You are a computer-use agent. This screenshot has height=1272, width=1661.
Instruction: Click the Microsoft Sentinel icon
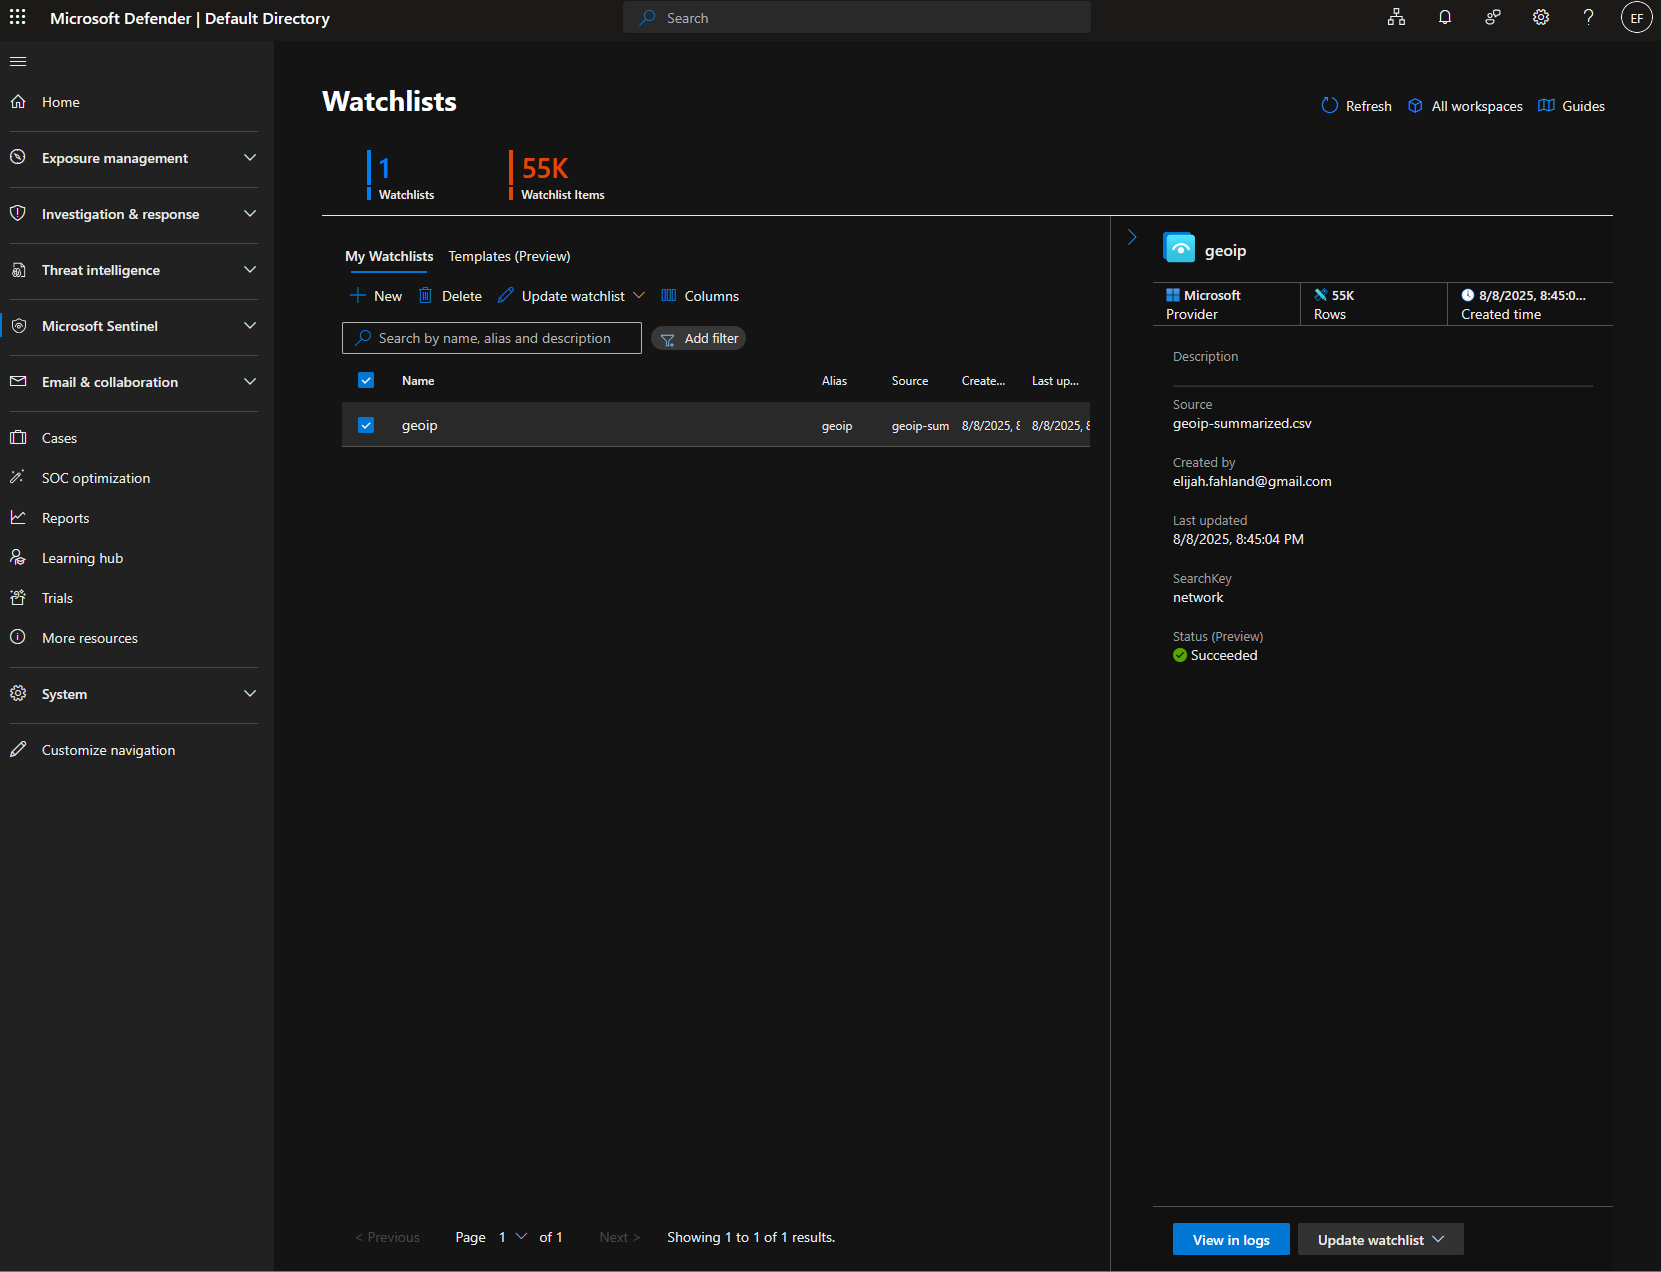(18, 326)
